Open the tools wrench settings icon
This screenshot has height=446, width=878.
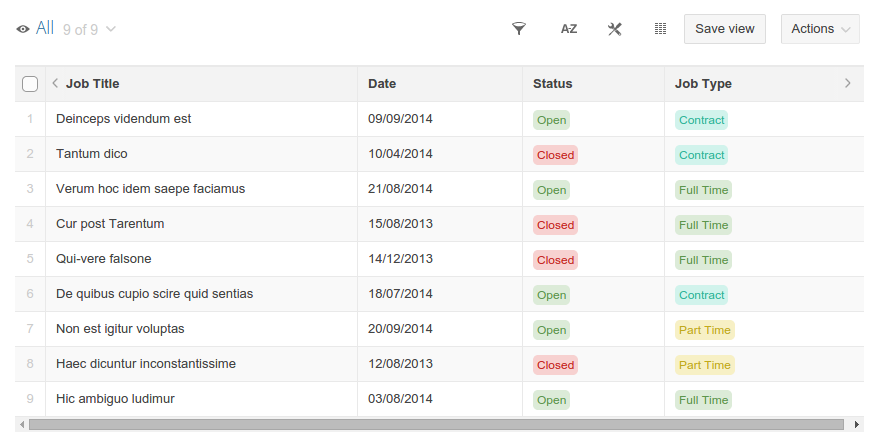pos(615,29)
